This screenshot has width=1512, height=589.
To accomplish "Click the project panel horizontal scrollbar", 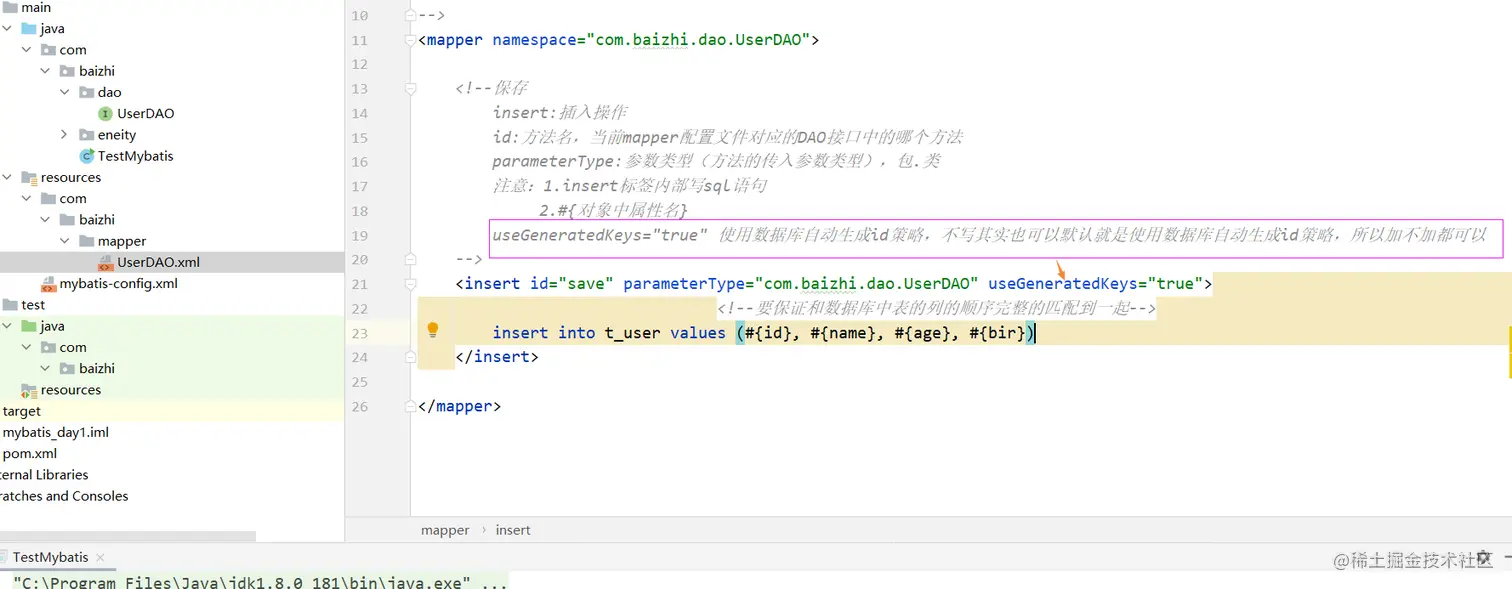I will pos(128,536).
